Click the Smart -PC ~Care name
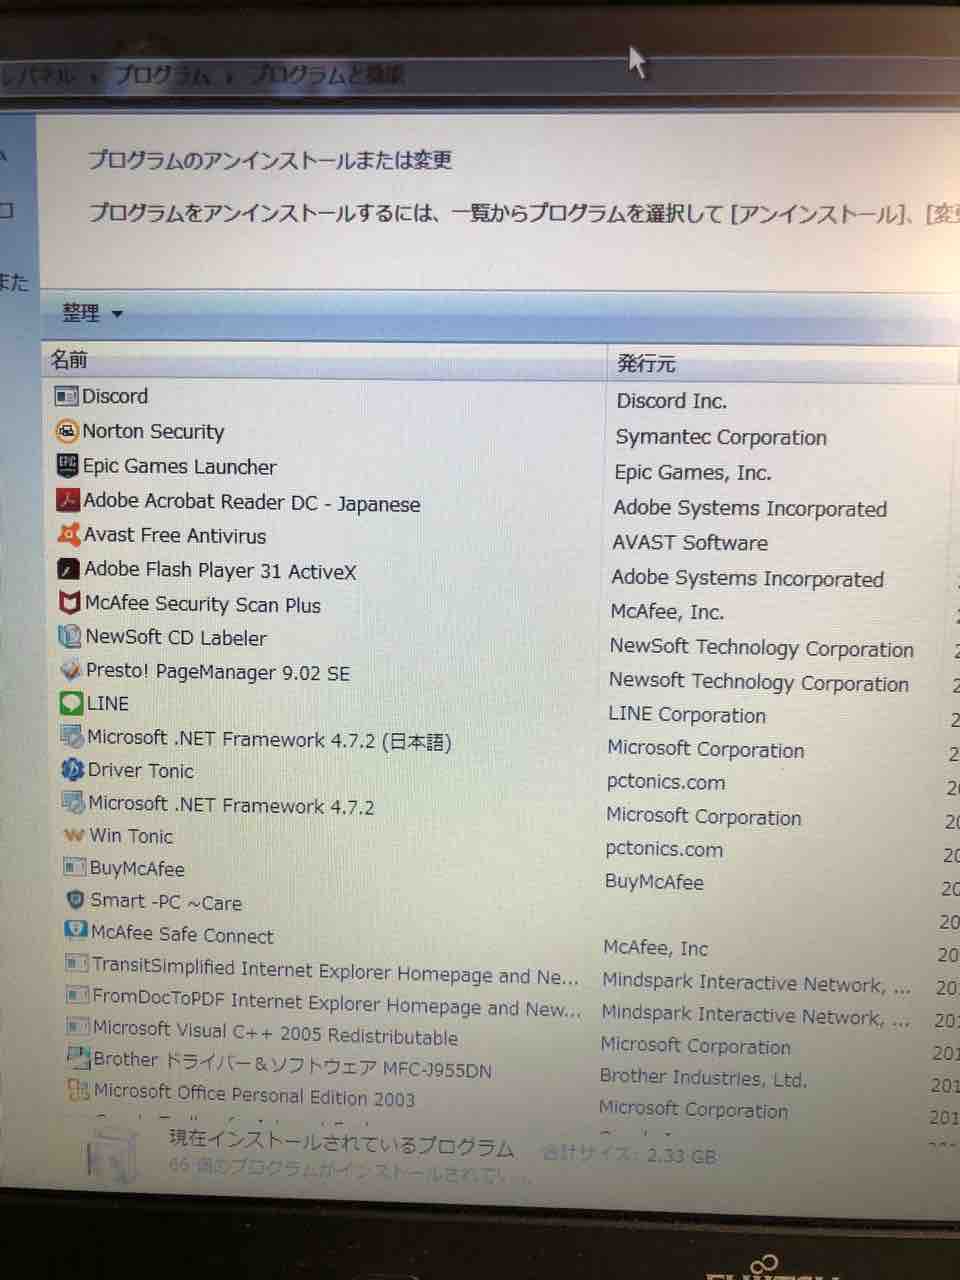The width and height of the screenshot is (960, 1280). point(166,902)
